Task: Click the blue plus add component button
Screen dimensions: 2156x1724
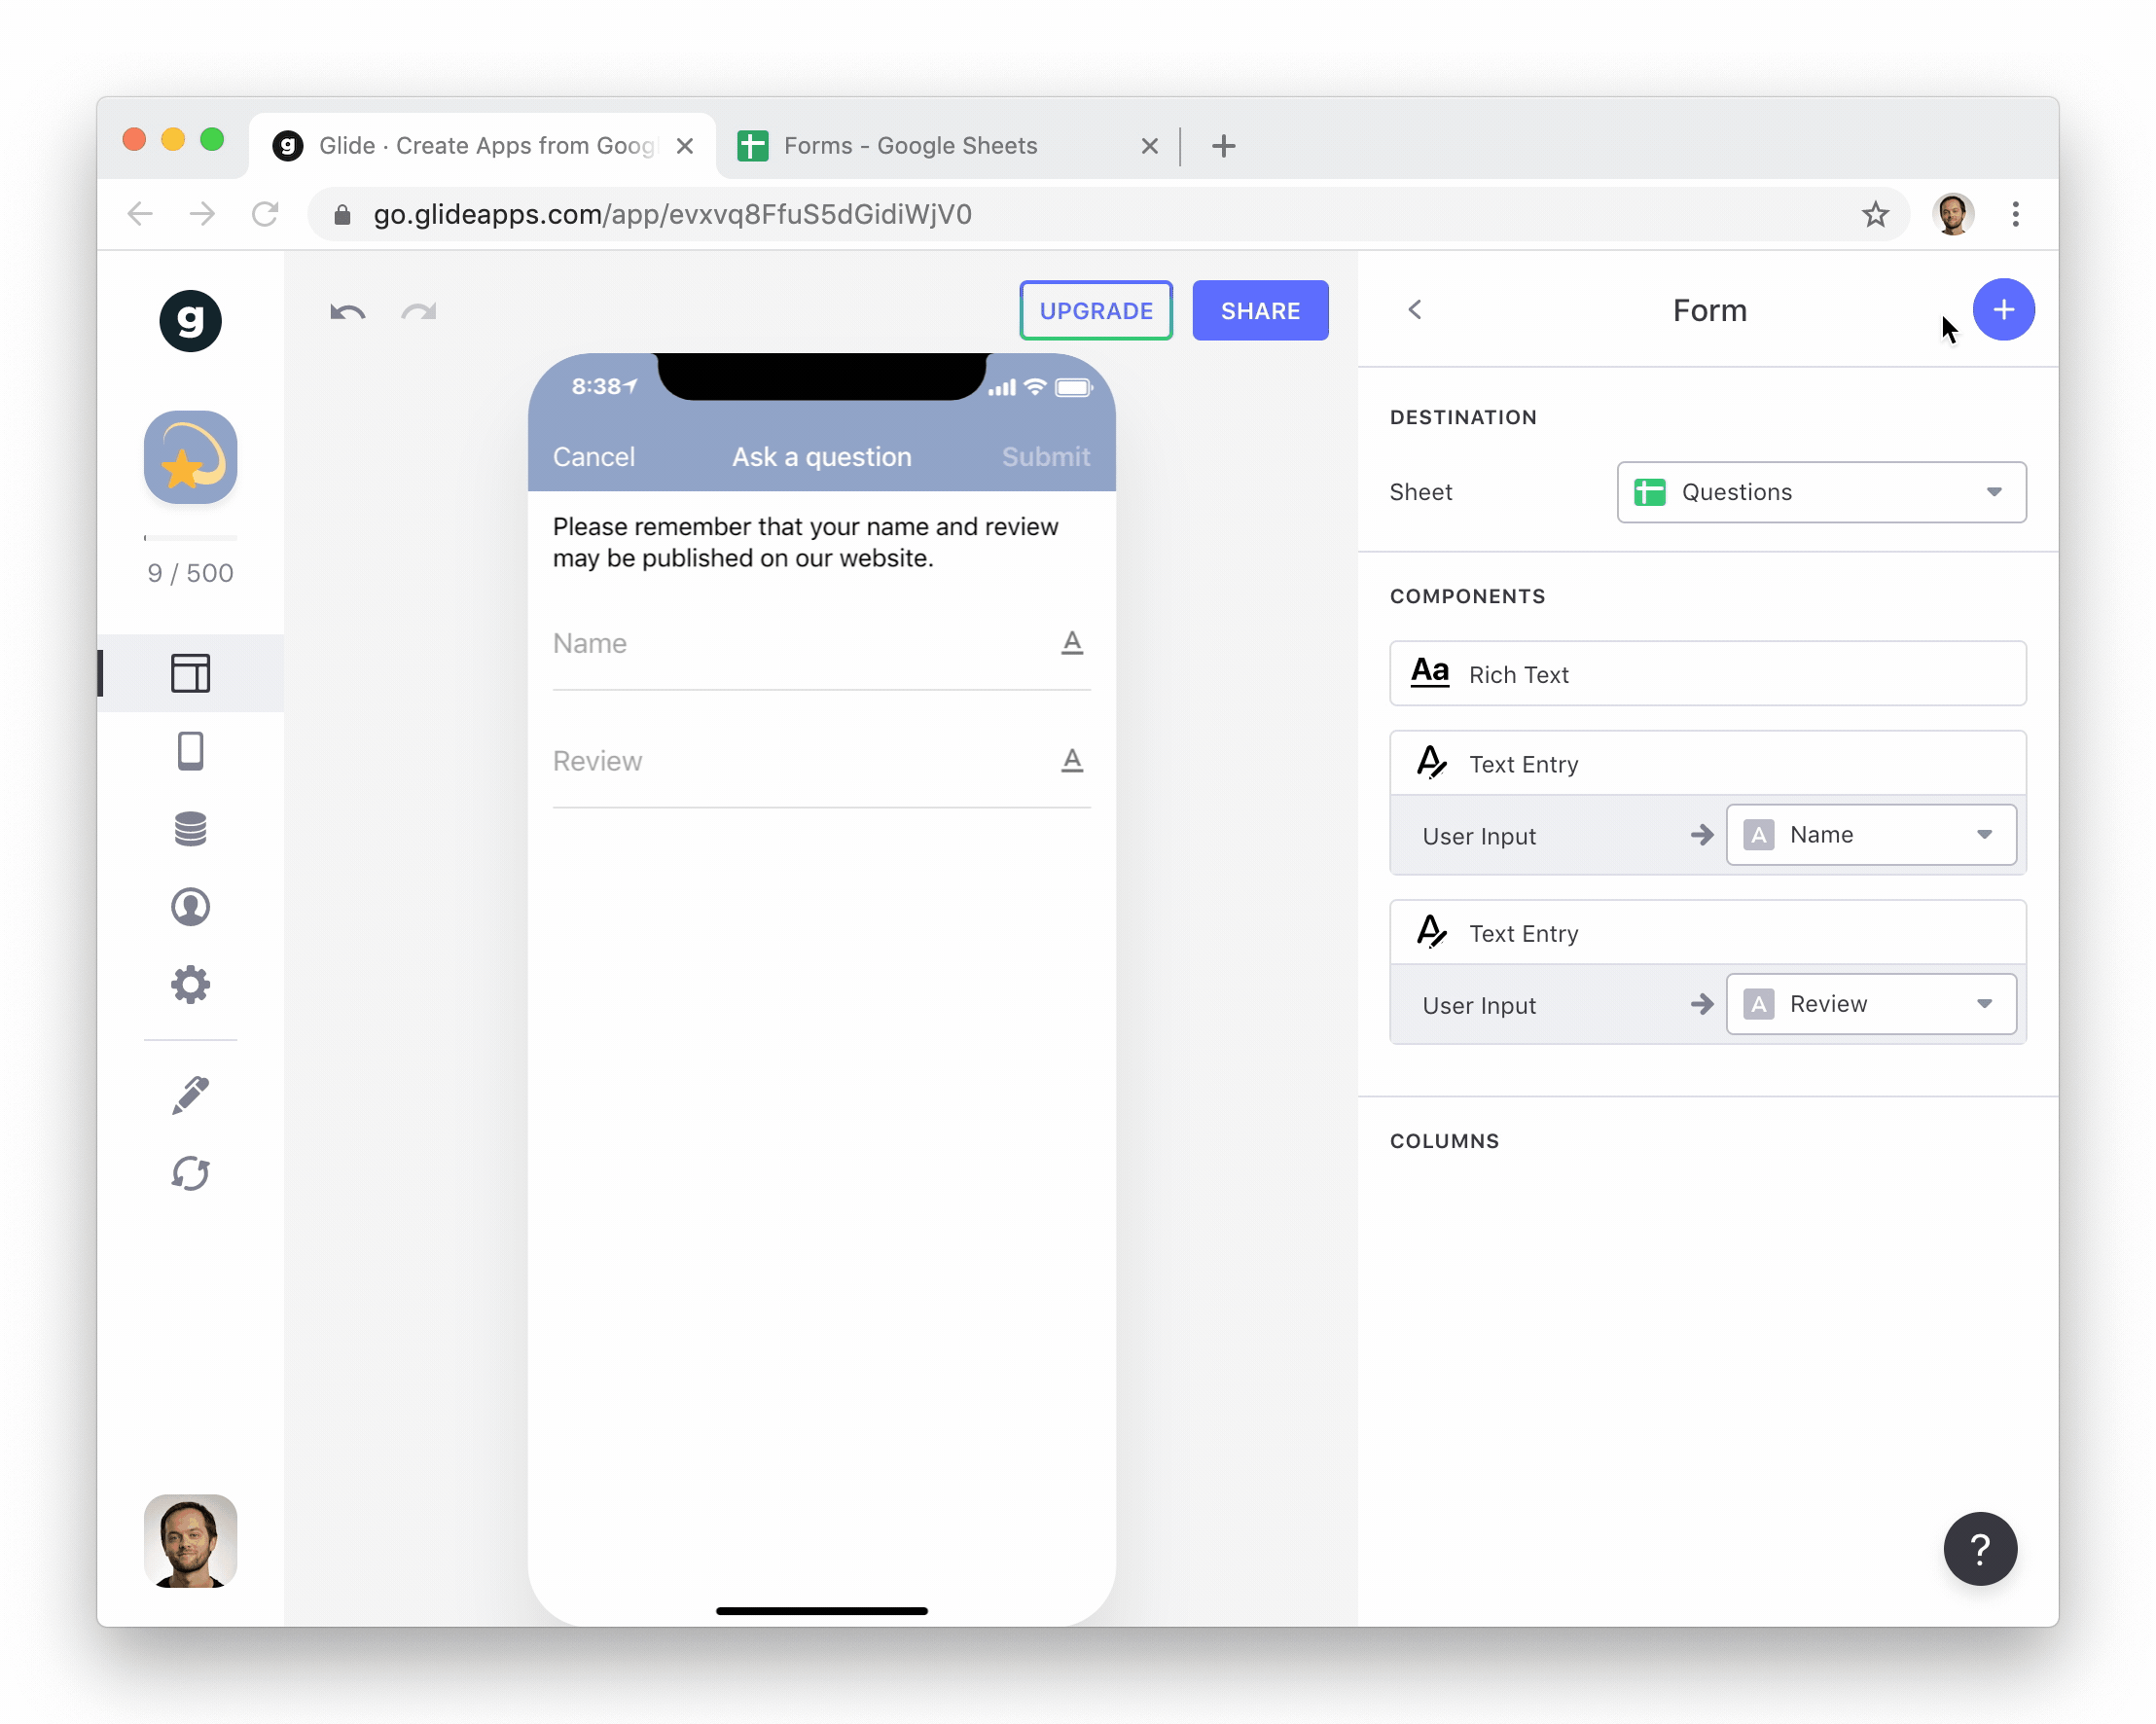Action: pyautogui.click(x=2003, y=310)
